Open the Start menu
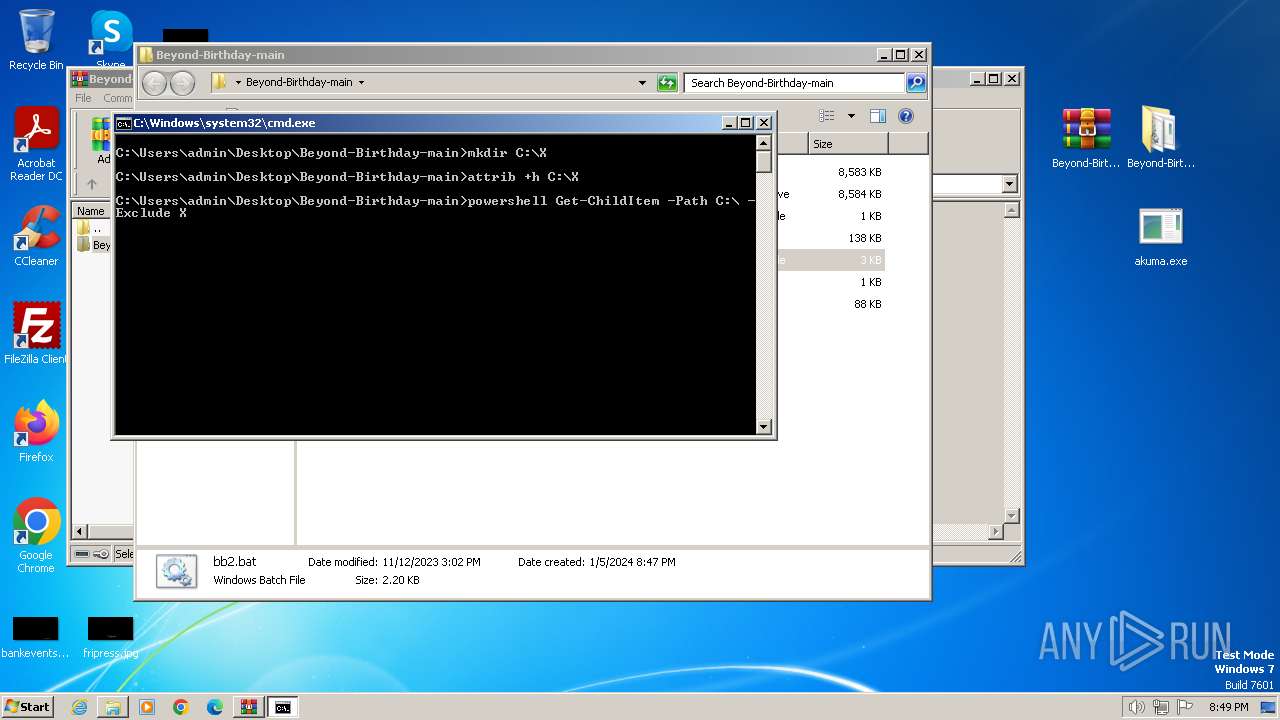 click(27, 707)
